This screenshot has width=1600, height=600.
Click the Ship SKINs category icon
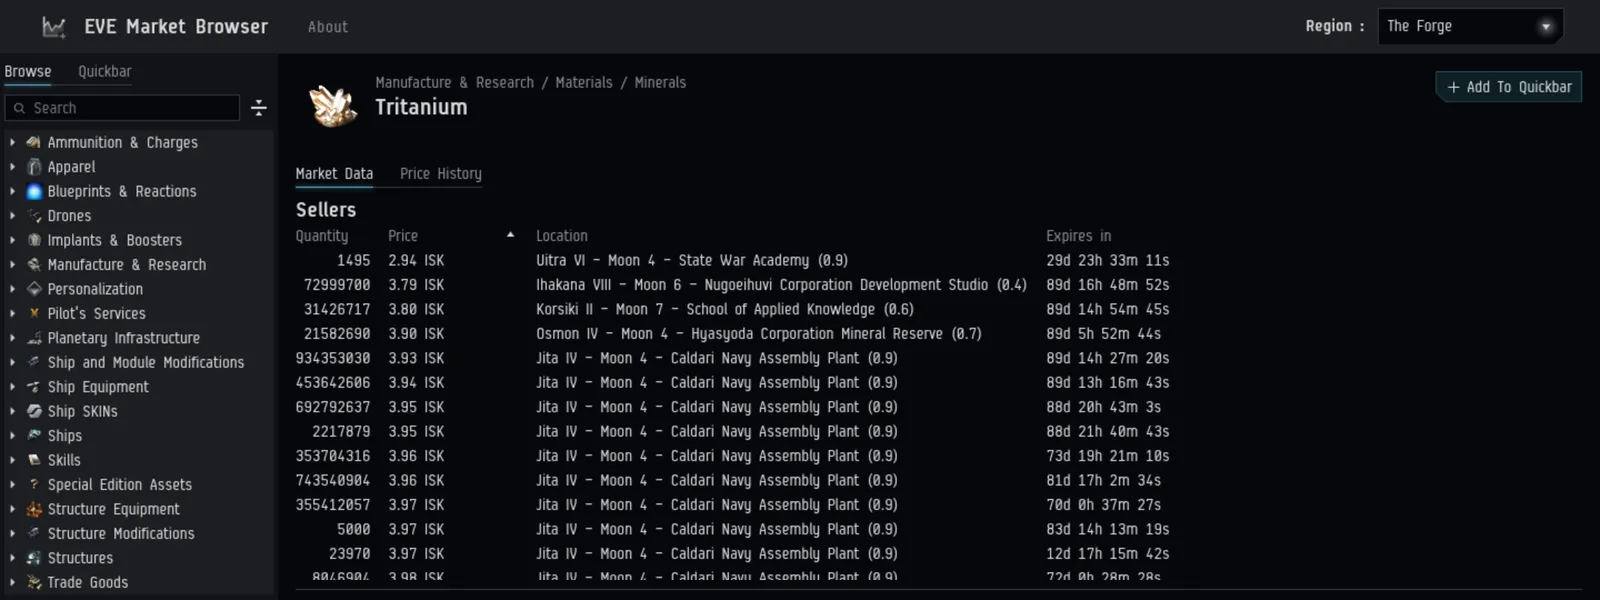[x=34, y=411]
